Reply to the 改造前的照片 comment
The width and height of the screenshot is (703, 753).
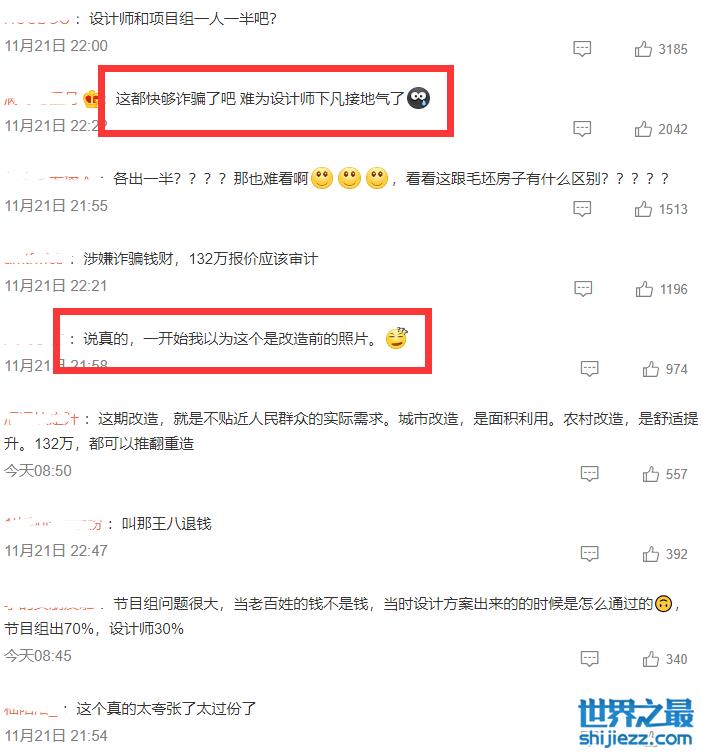click(x=589, y=369)
